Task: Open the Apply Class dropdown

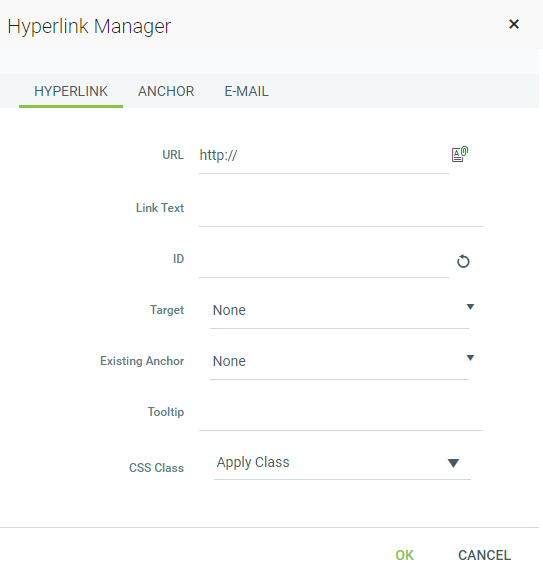Action: pos(342,463)
